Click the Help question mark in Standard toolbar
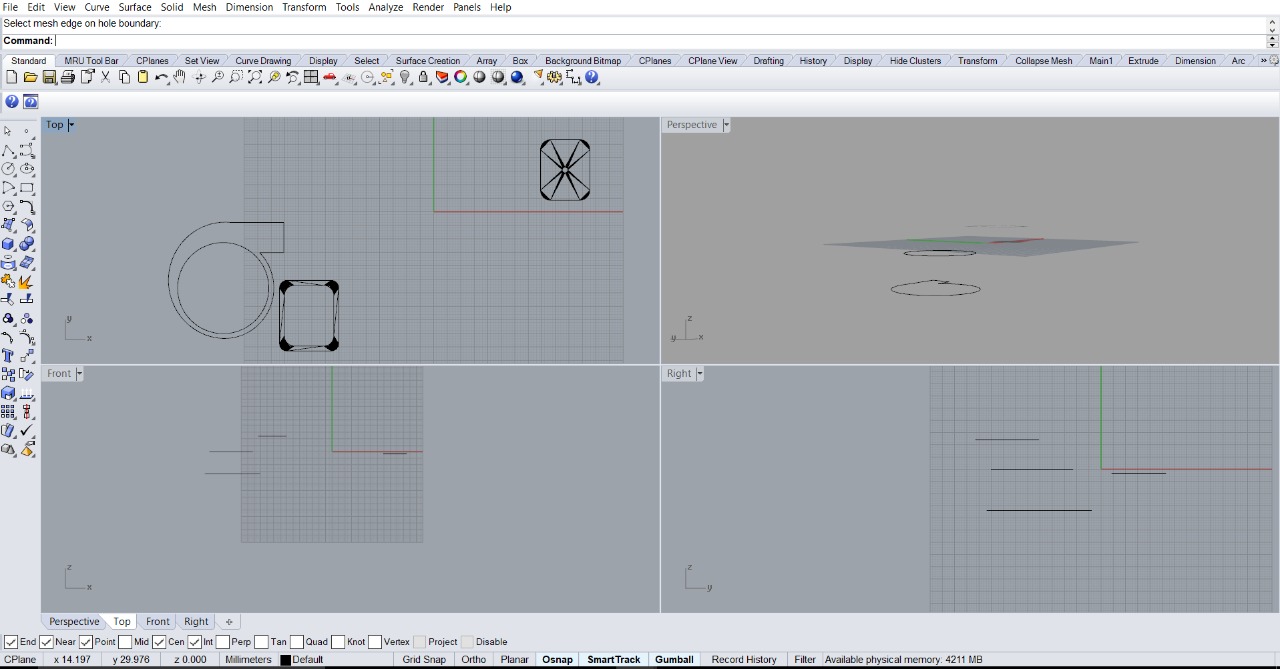The image size is (1280, 669). click(592, 77)
